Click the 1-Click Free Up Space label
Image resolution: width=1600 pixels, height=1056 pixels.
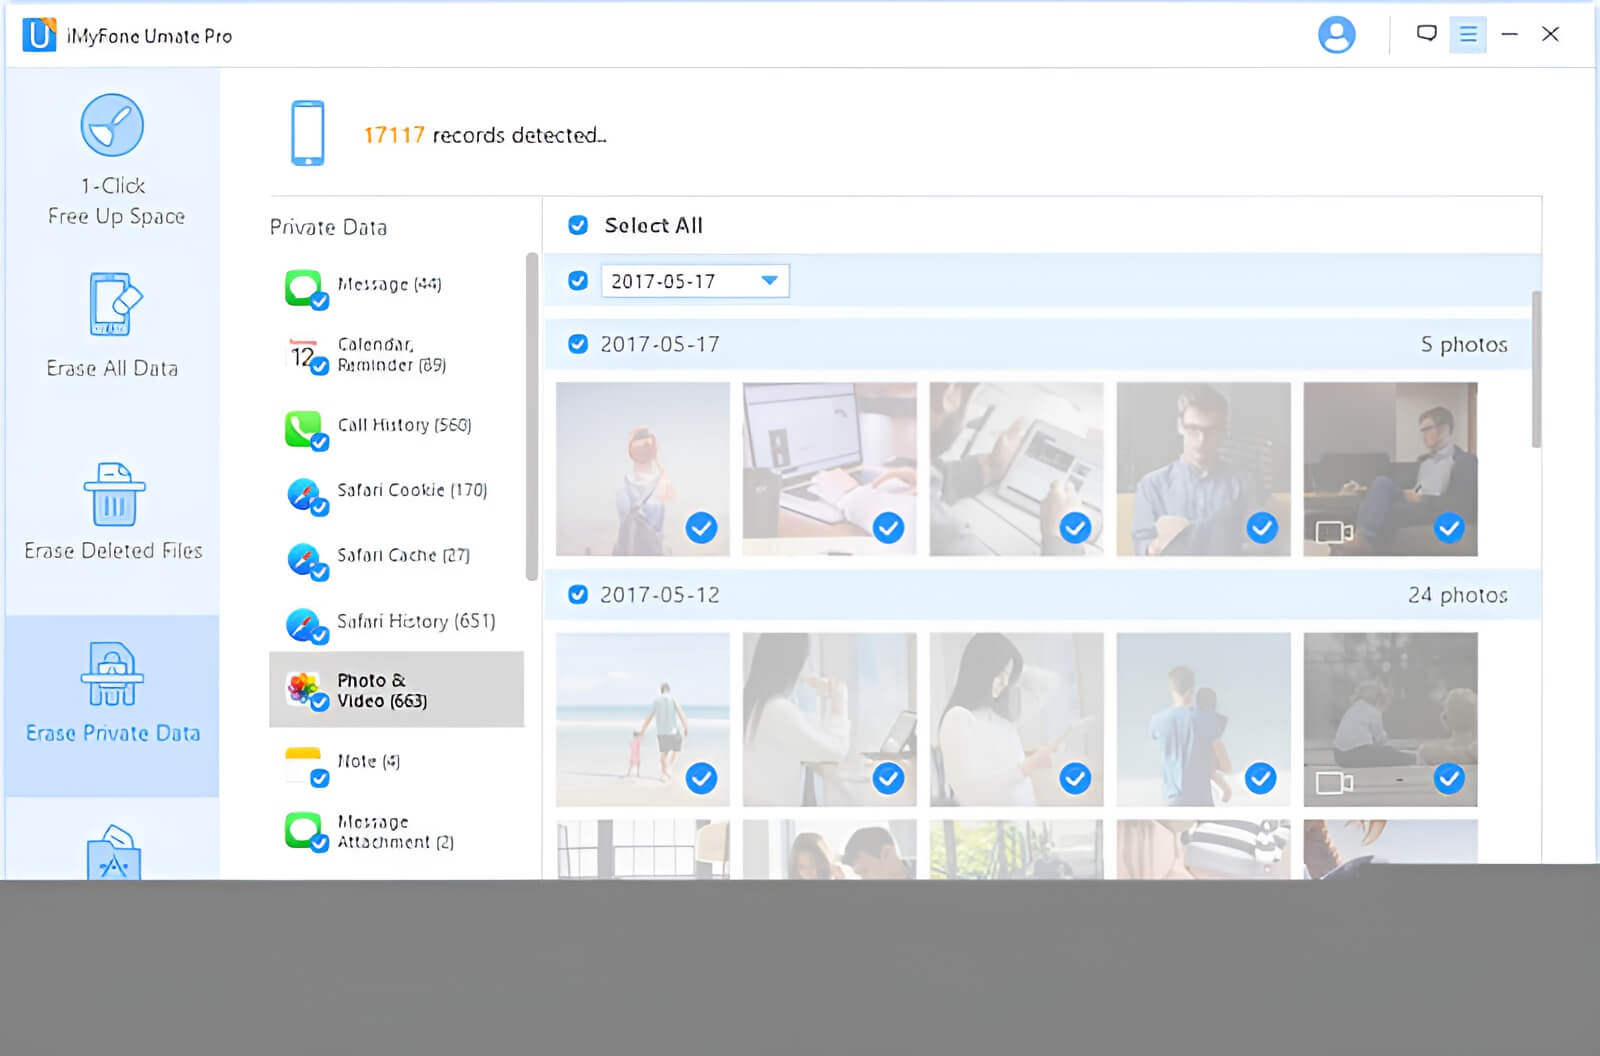[x=116, y=201]
